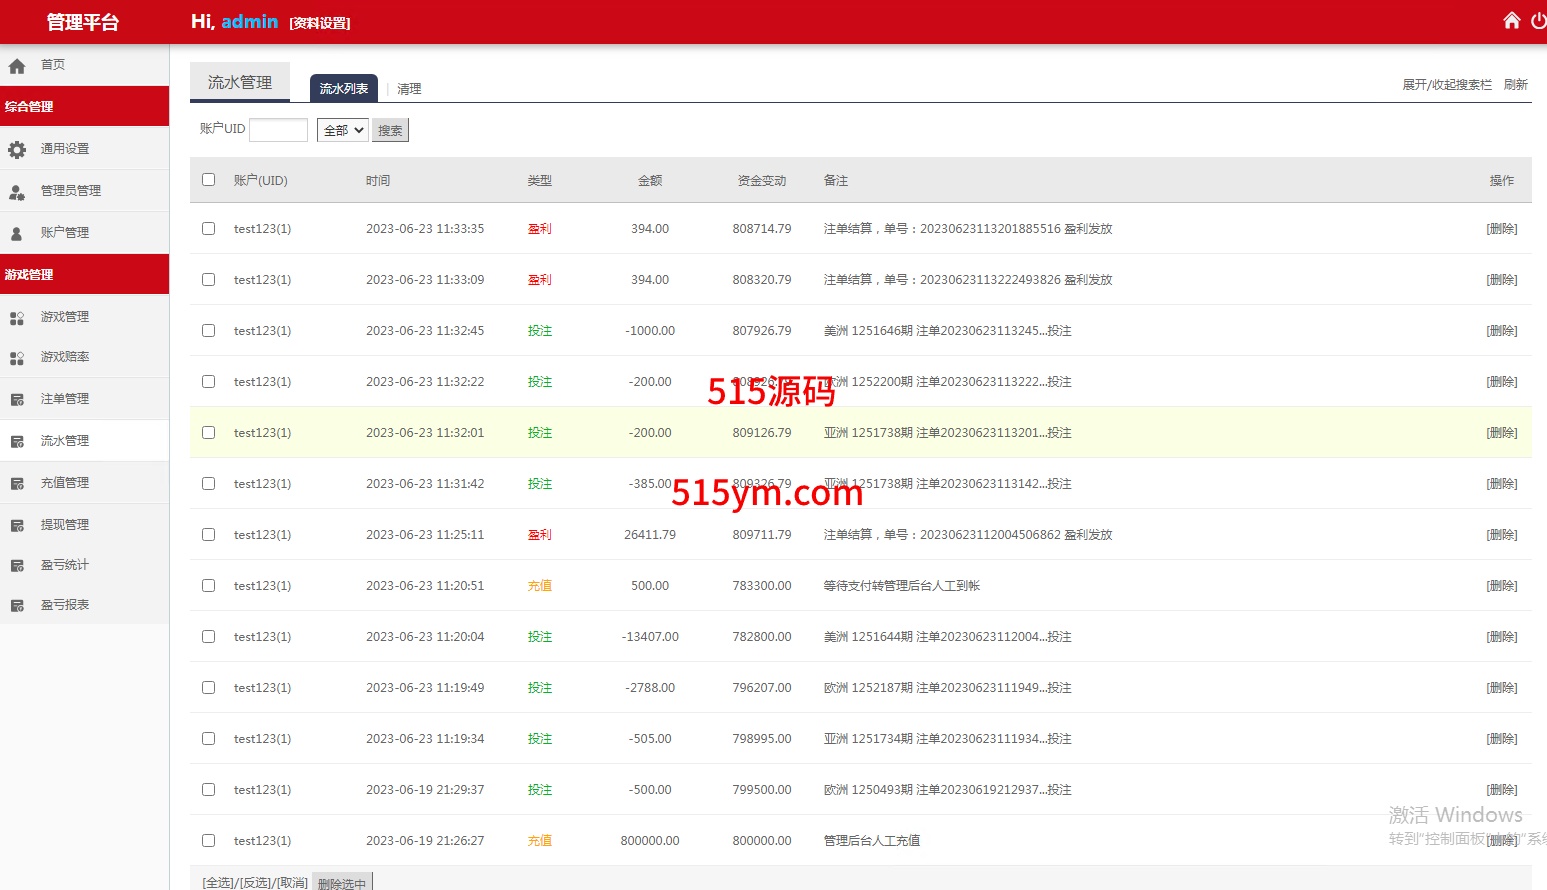Toggle the select-all checkbox in table header
Image resolution: width=1547 pixels, height=890 pixels.
click(208, 180)
